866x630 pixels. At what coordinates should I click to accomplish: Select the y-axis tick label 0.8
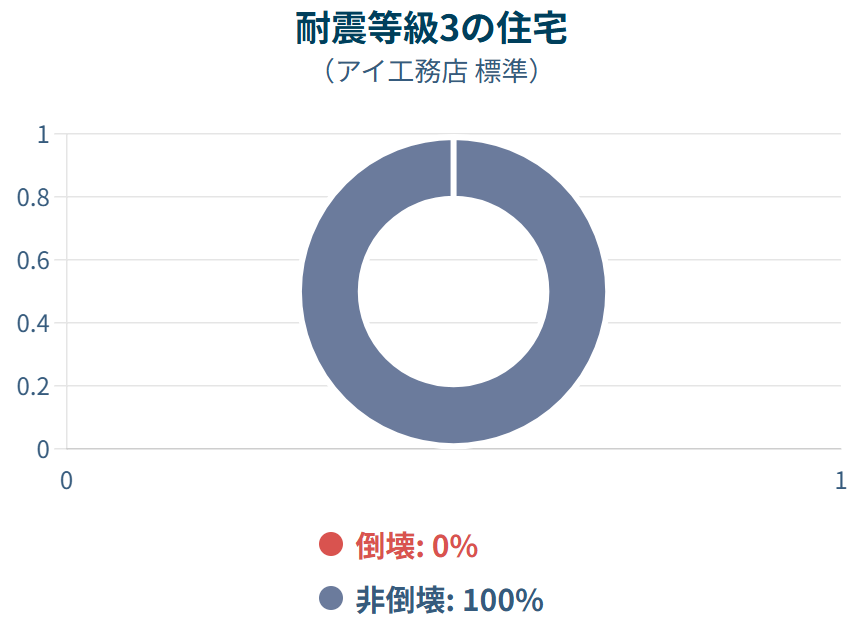click(x=34, y=197)
